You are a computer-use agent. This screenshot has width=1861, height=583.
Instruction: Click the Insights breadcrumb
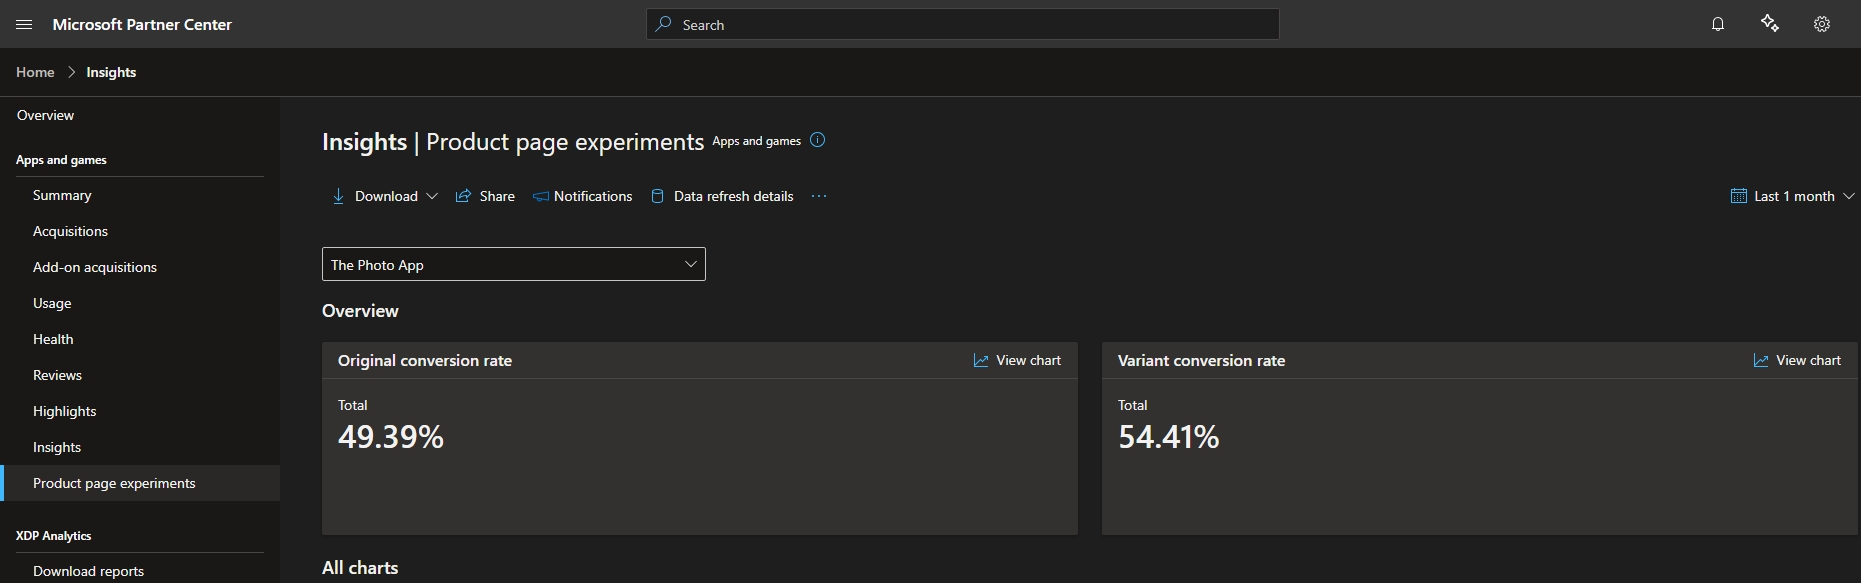[x=111, y=72]
